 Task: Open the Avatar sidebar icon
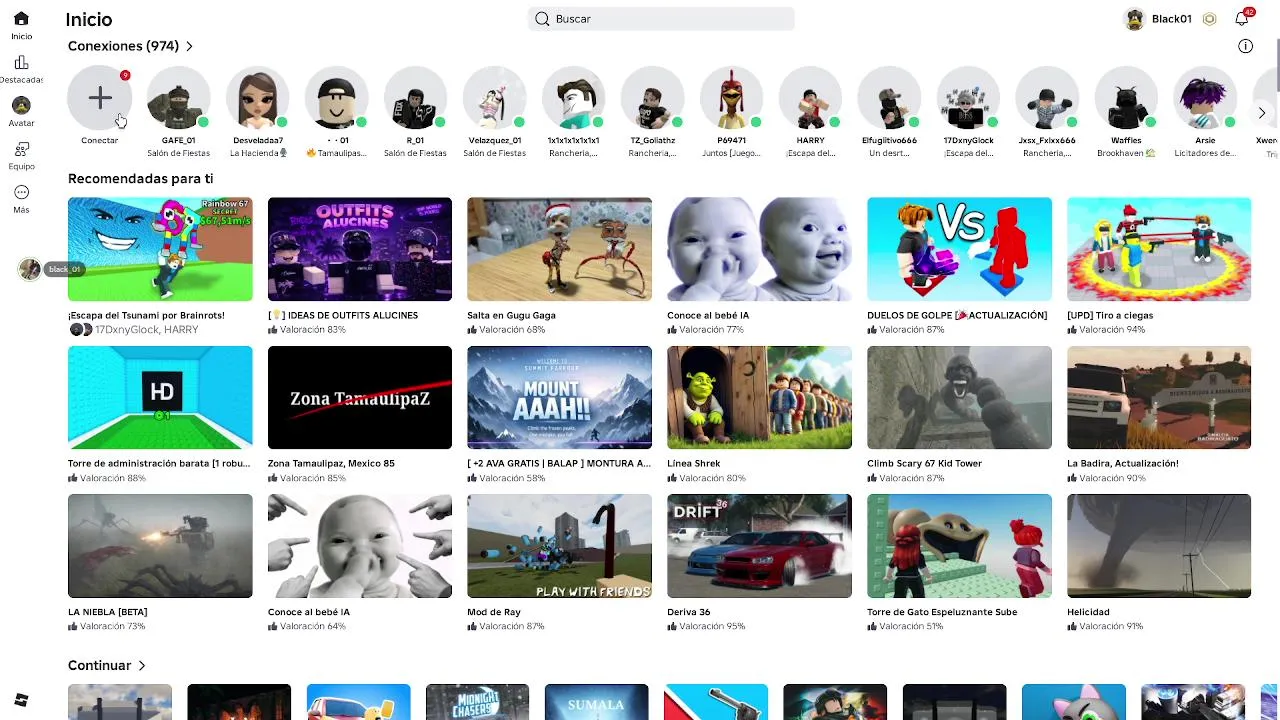coord(21,106)
